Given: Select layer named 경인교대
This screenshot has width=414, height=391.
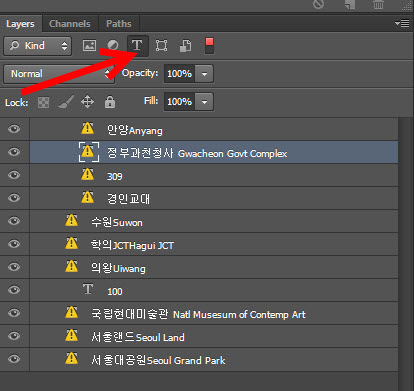Looking at the screenshot, I should [128, 199].
